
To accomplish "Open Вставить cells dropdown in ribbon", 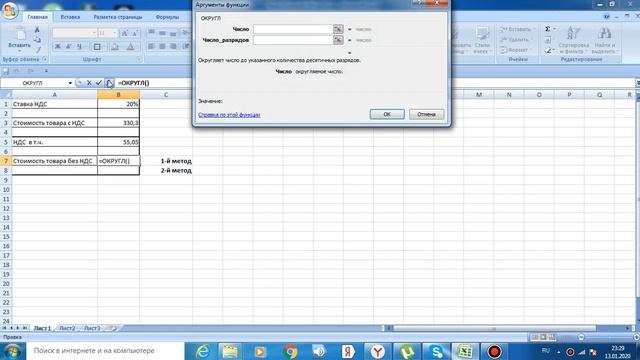I will [517, 29].
